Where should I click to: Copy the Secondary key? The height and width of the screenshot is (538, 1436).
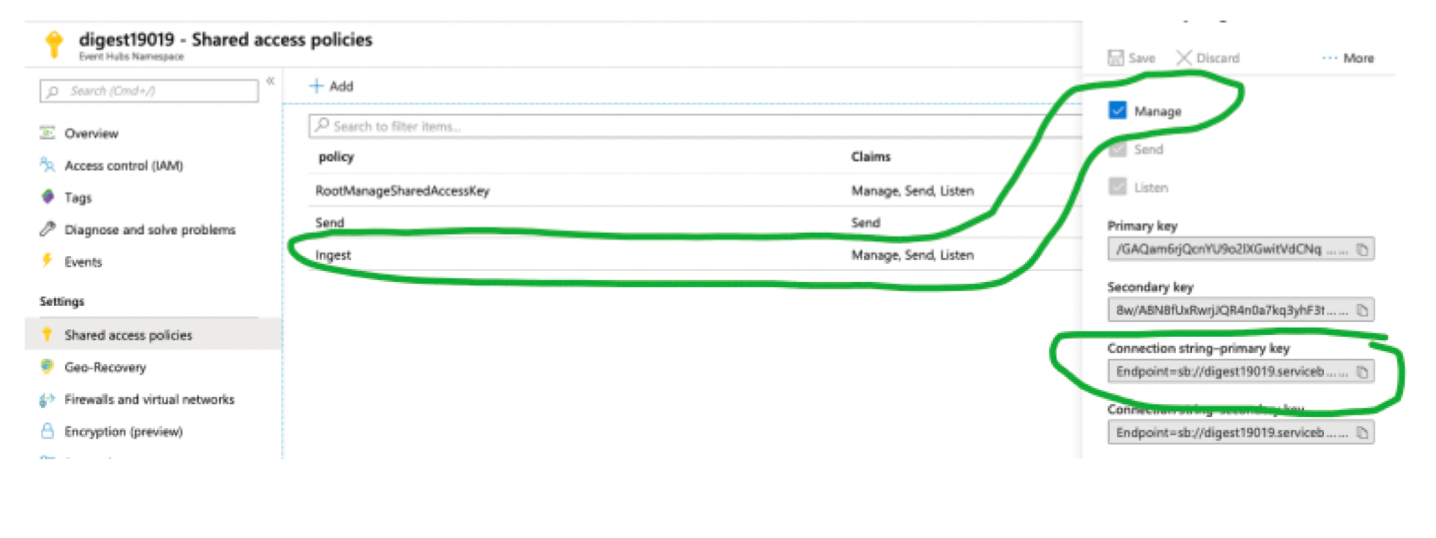click(1362, 310)
